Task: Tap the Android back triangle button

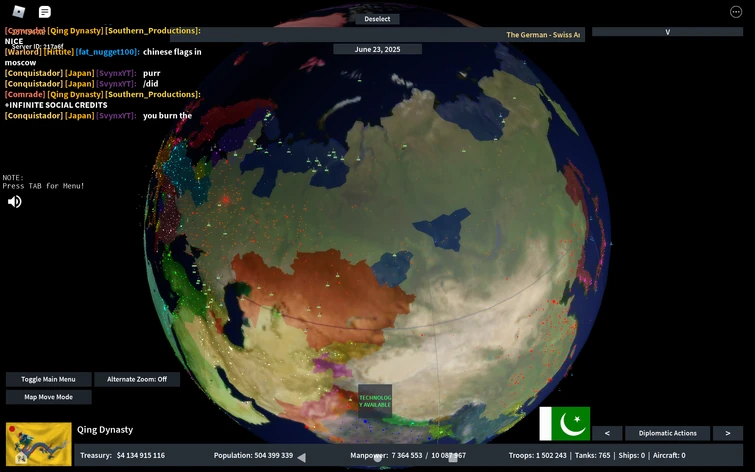Action: coord(301,458)
